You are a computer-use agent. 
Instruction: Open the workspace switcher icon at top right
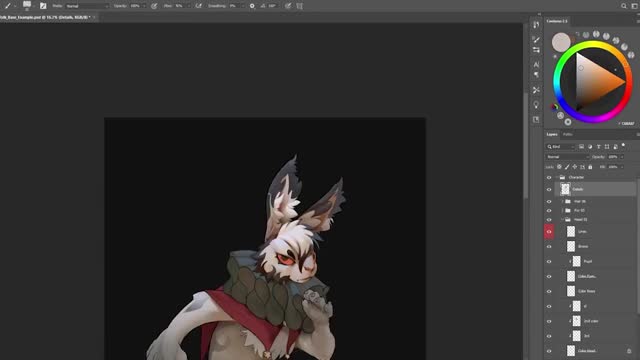(x=635, y=6)
